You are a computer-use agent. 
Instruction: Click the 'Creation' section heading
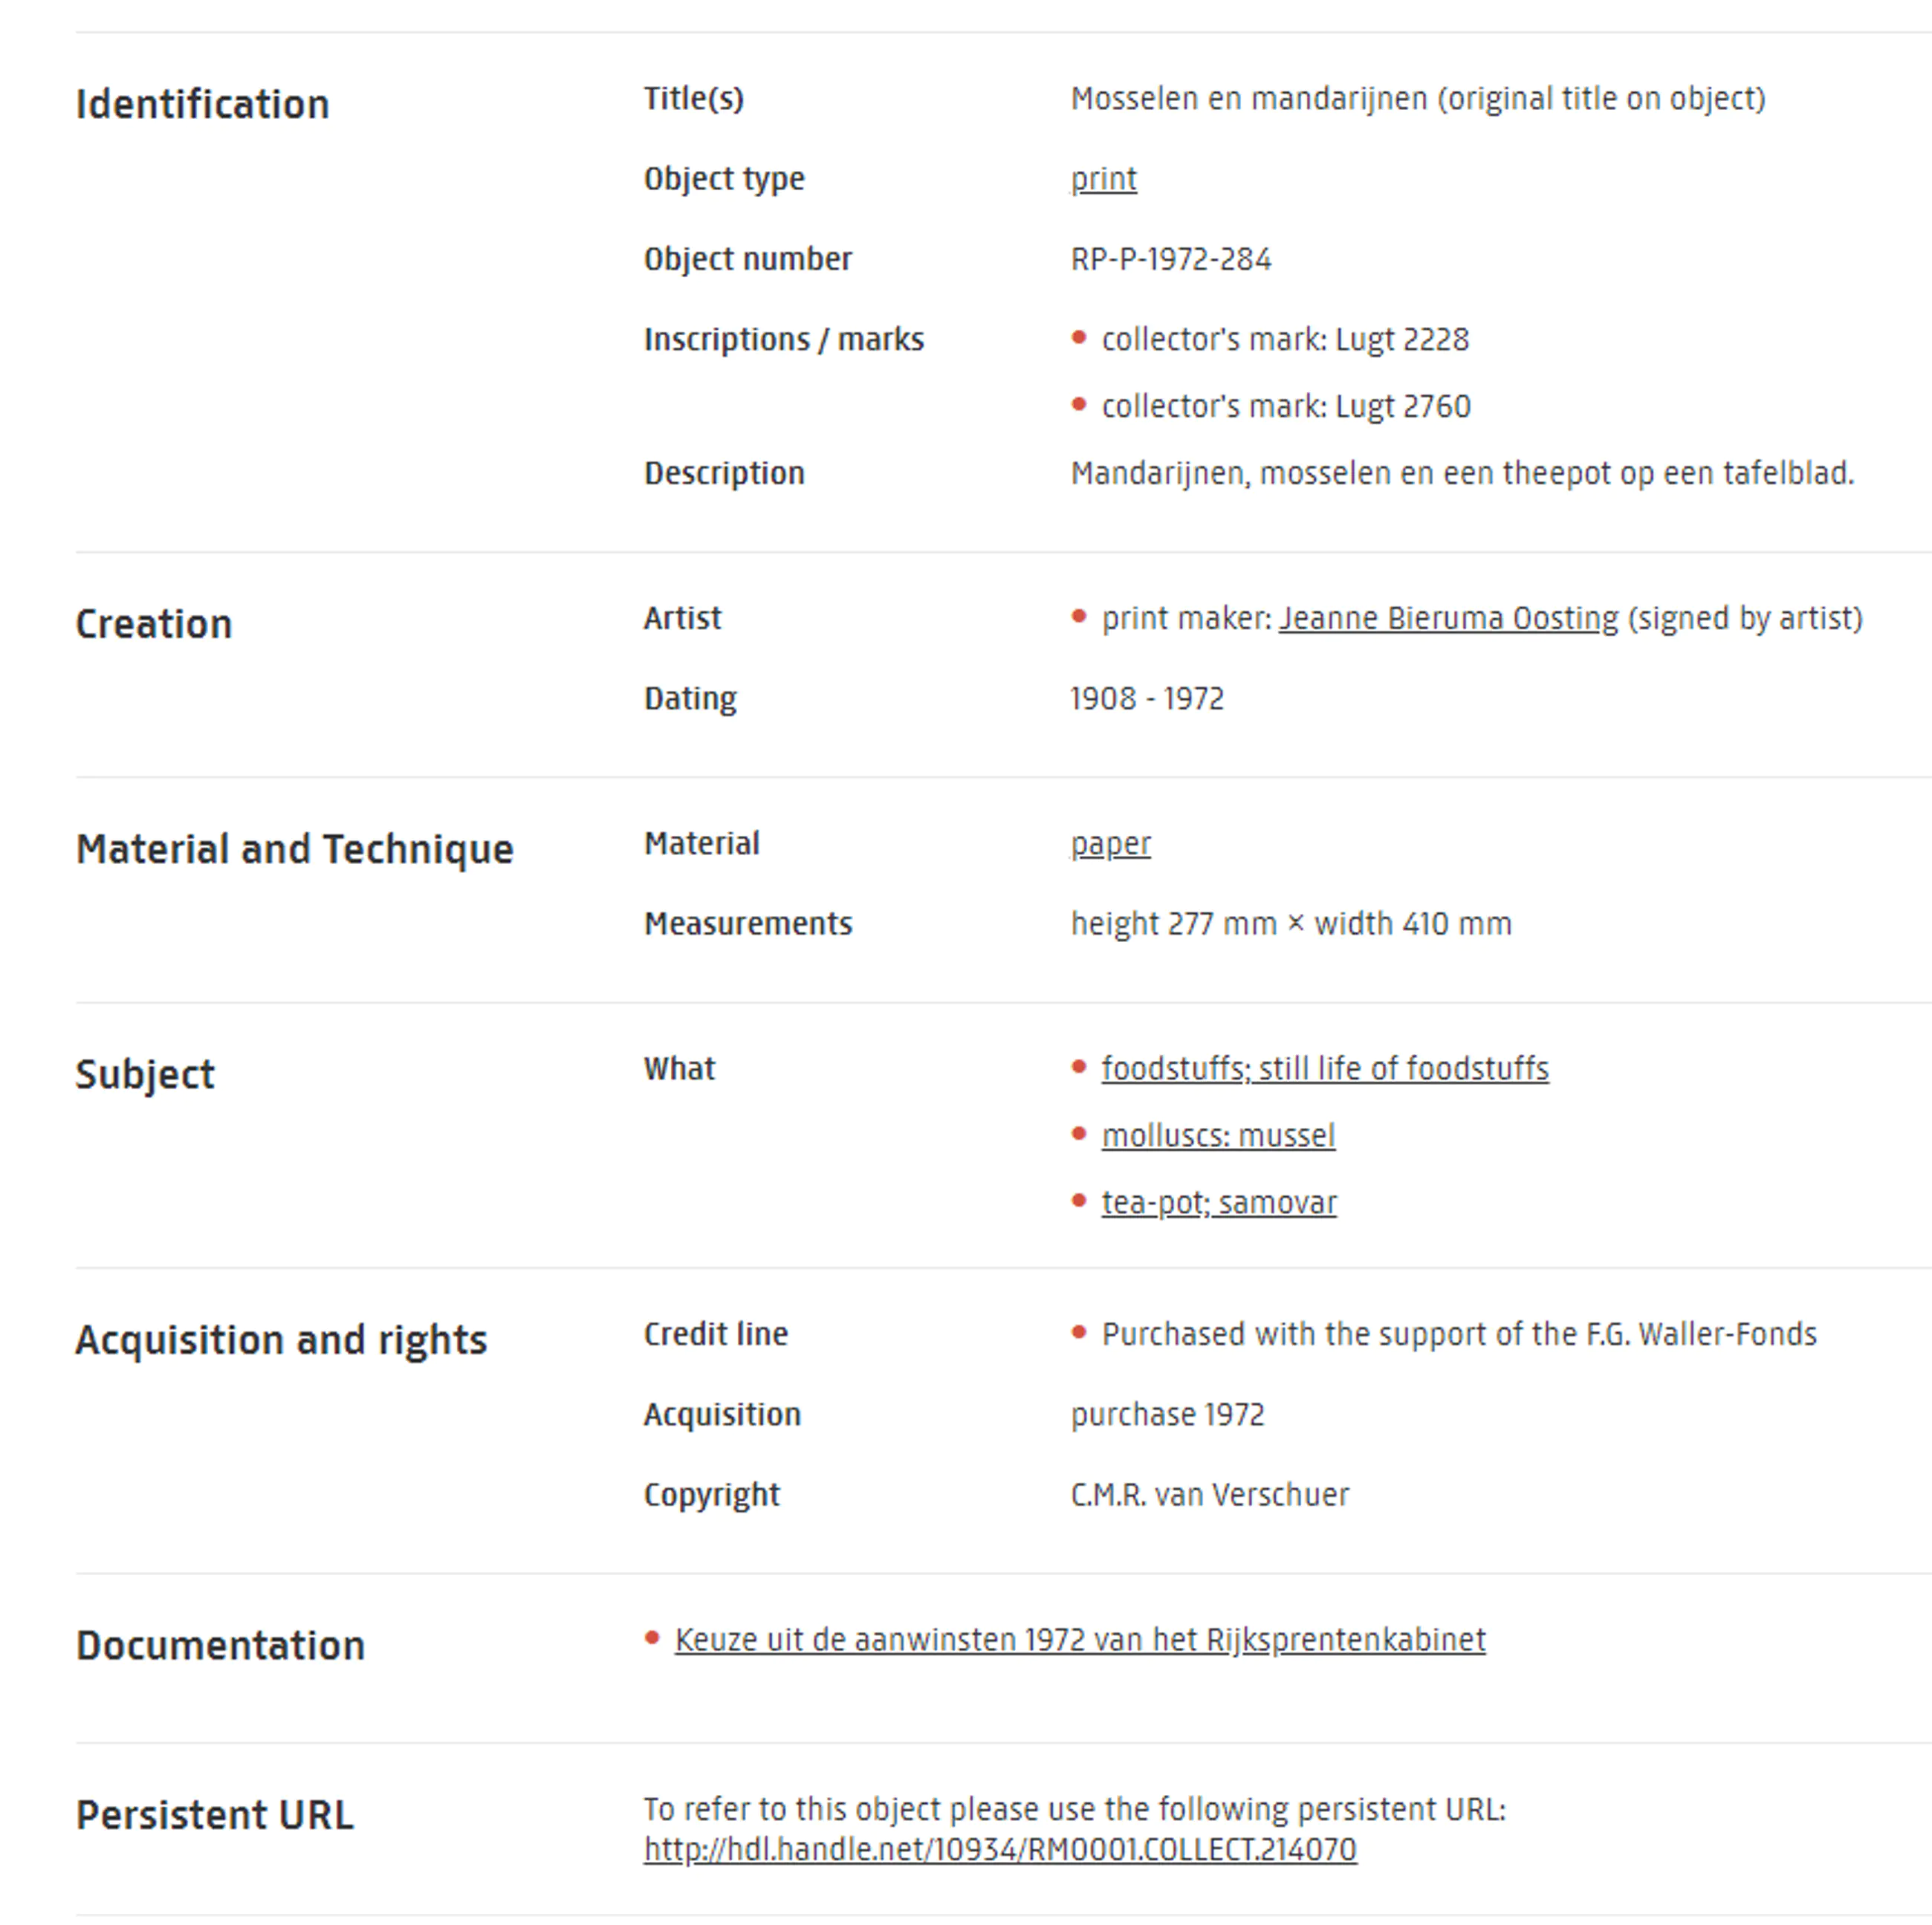point(154,624)
